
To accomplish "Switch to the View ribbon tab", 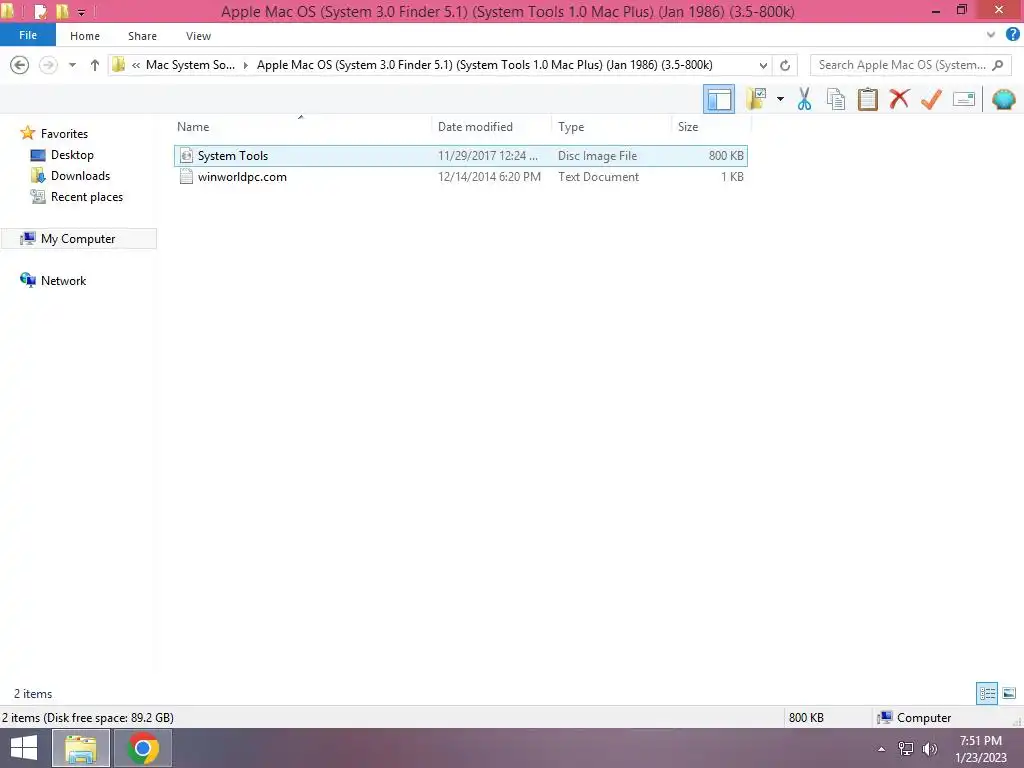I will (198, 36).
